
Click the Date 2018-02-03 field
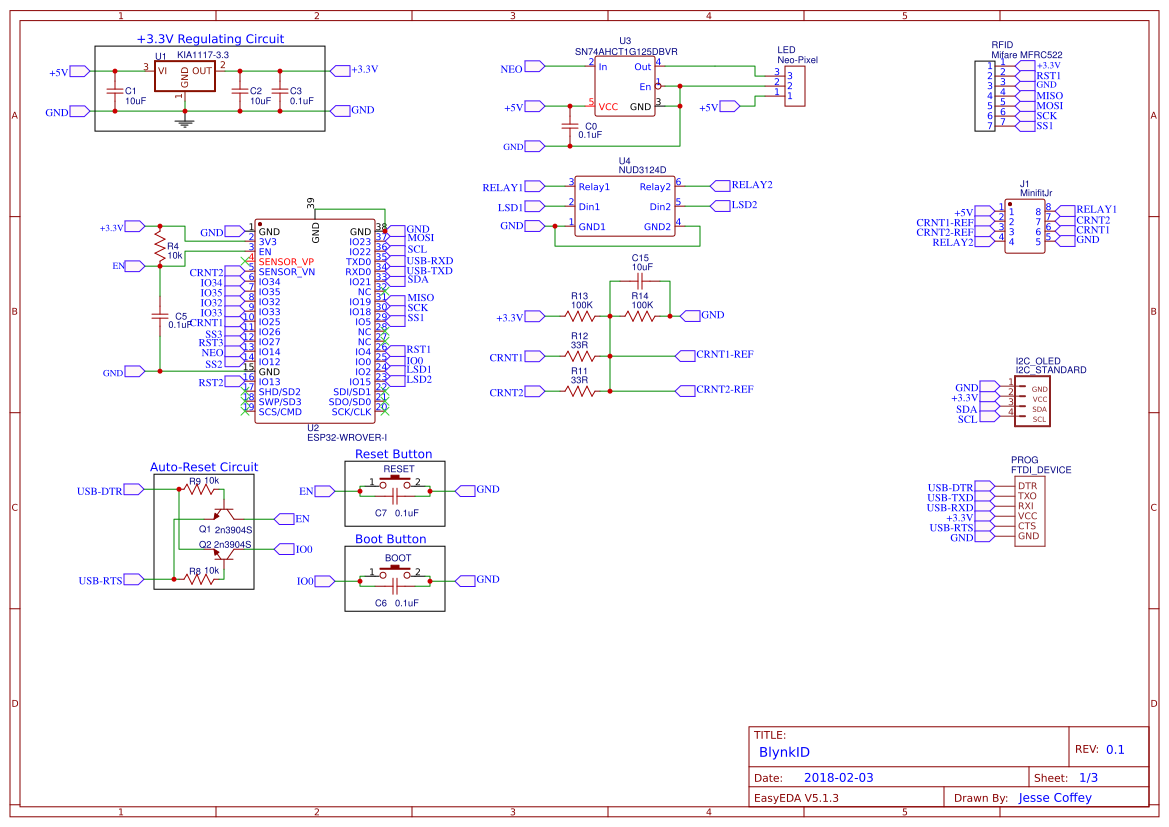coord(837,777)
